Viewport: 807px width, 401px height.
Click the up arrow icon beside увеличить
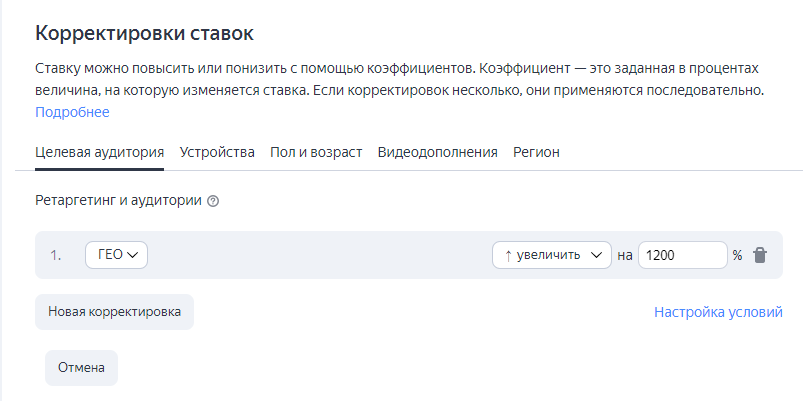point(508,255)
